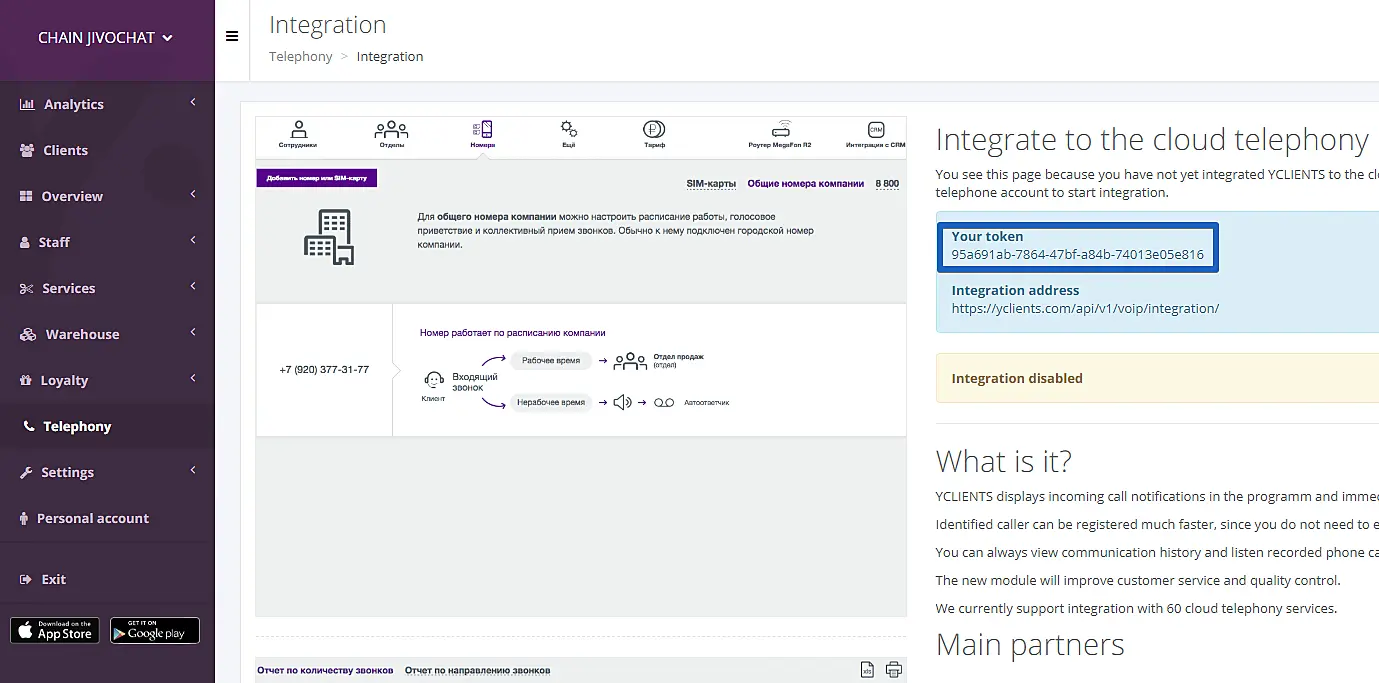Click the Settings wrench icon
1379x683 pixels.
[26, 472]
